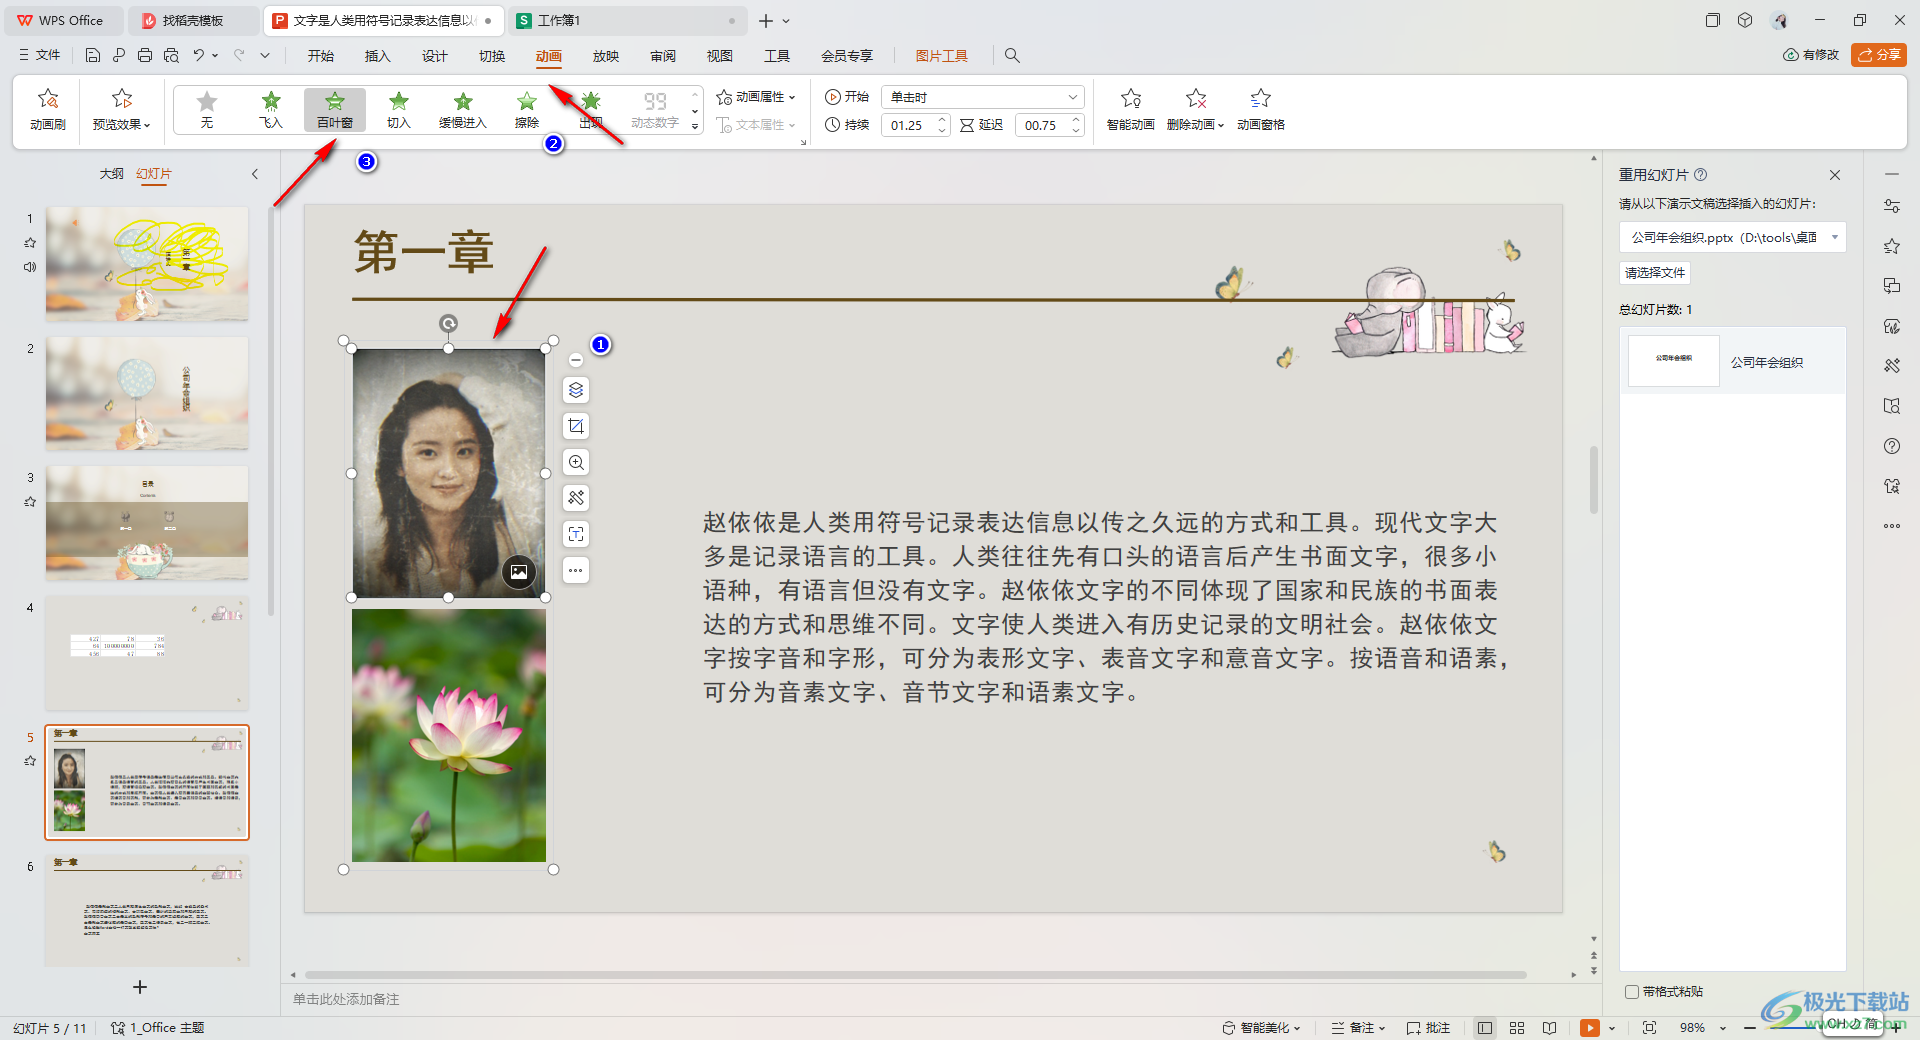Click the replace picture icon on portrait
This screenshot has height=1040, width=1920.
click(519, 572)
